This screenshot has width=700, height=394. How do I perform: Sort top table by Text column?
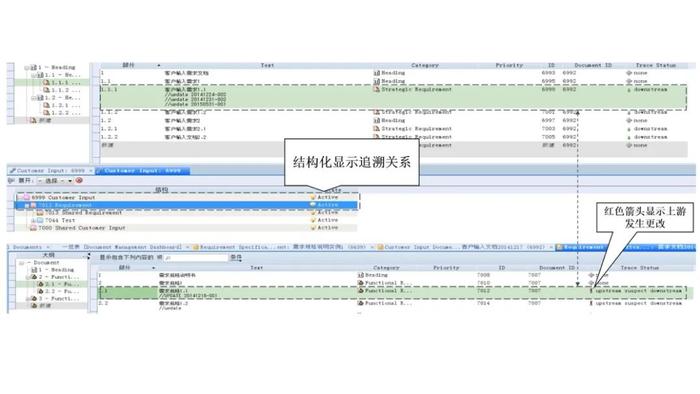click(267, 65)
